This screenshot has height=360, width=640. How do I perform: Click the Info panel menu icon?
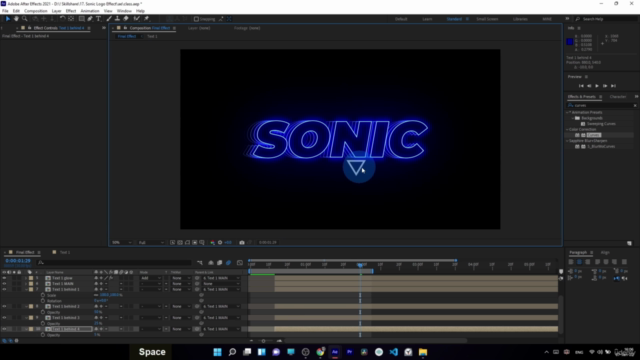point(579,28)
